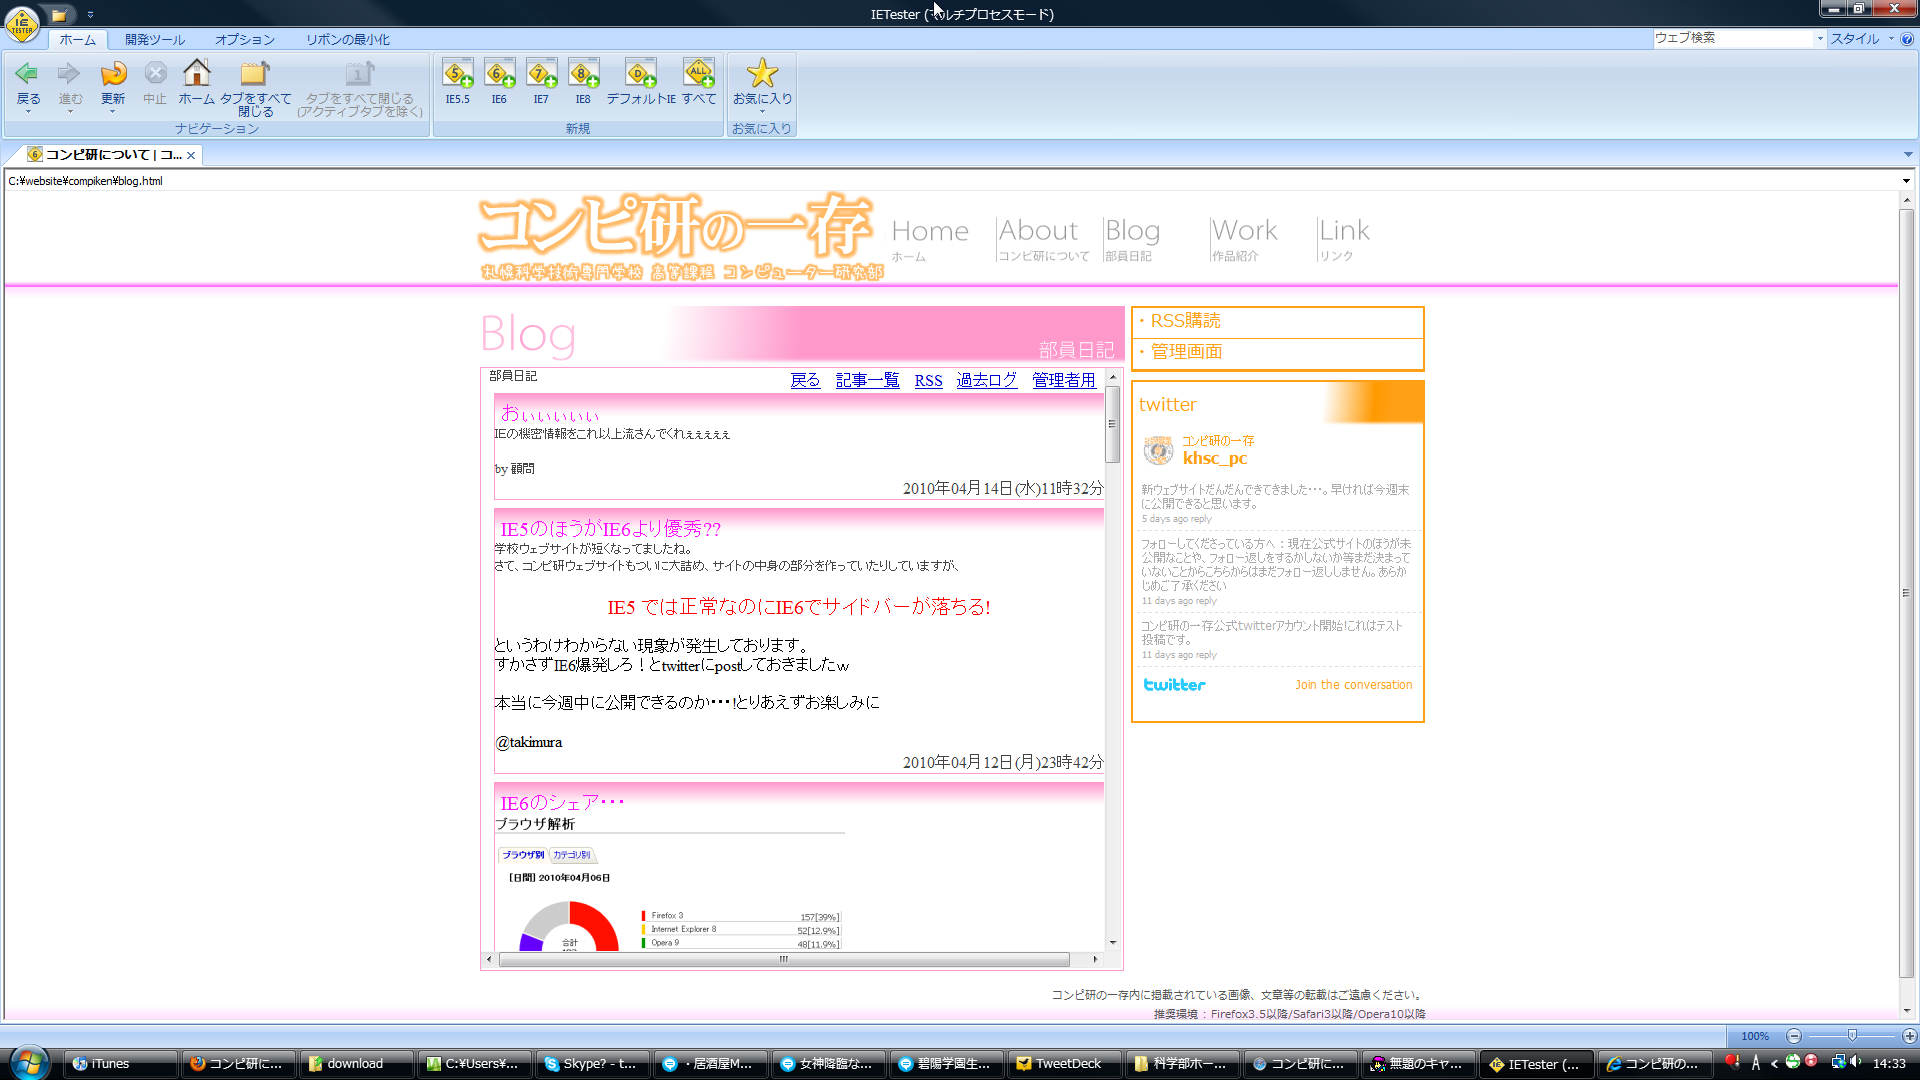Select the オプション ribbon tab
The height and width of the screenshot is (1080, 1920).
tap(245, 40)
